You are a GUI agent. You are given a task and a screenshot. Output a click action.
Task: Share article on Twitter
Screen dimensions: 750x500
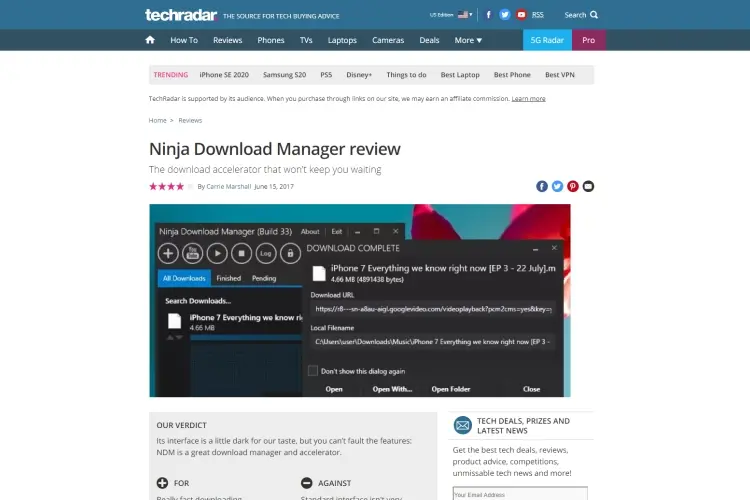(x=557, y=186)
